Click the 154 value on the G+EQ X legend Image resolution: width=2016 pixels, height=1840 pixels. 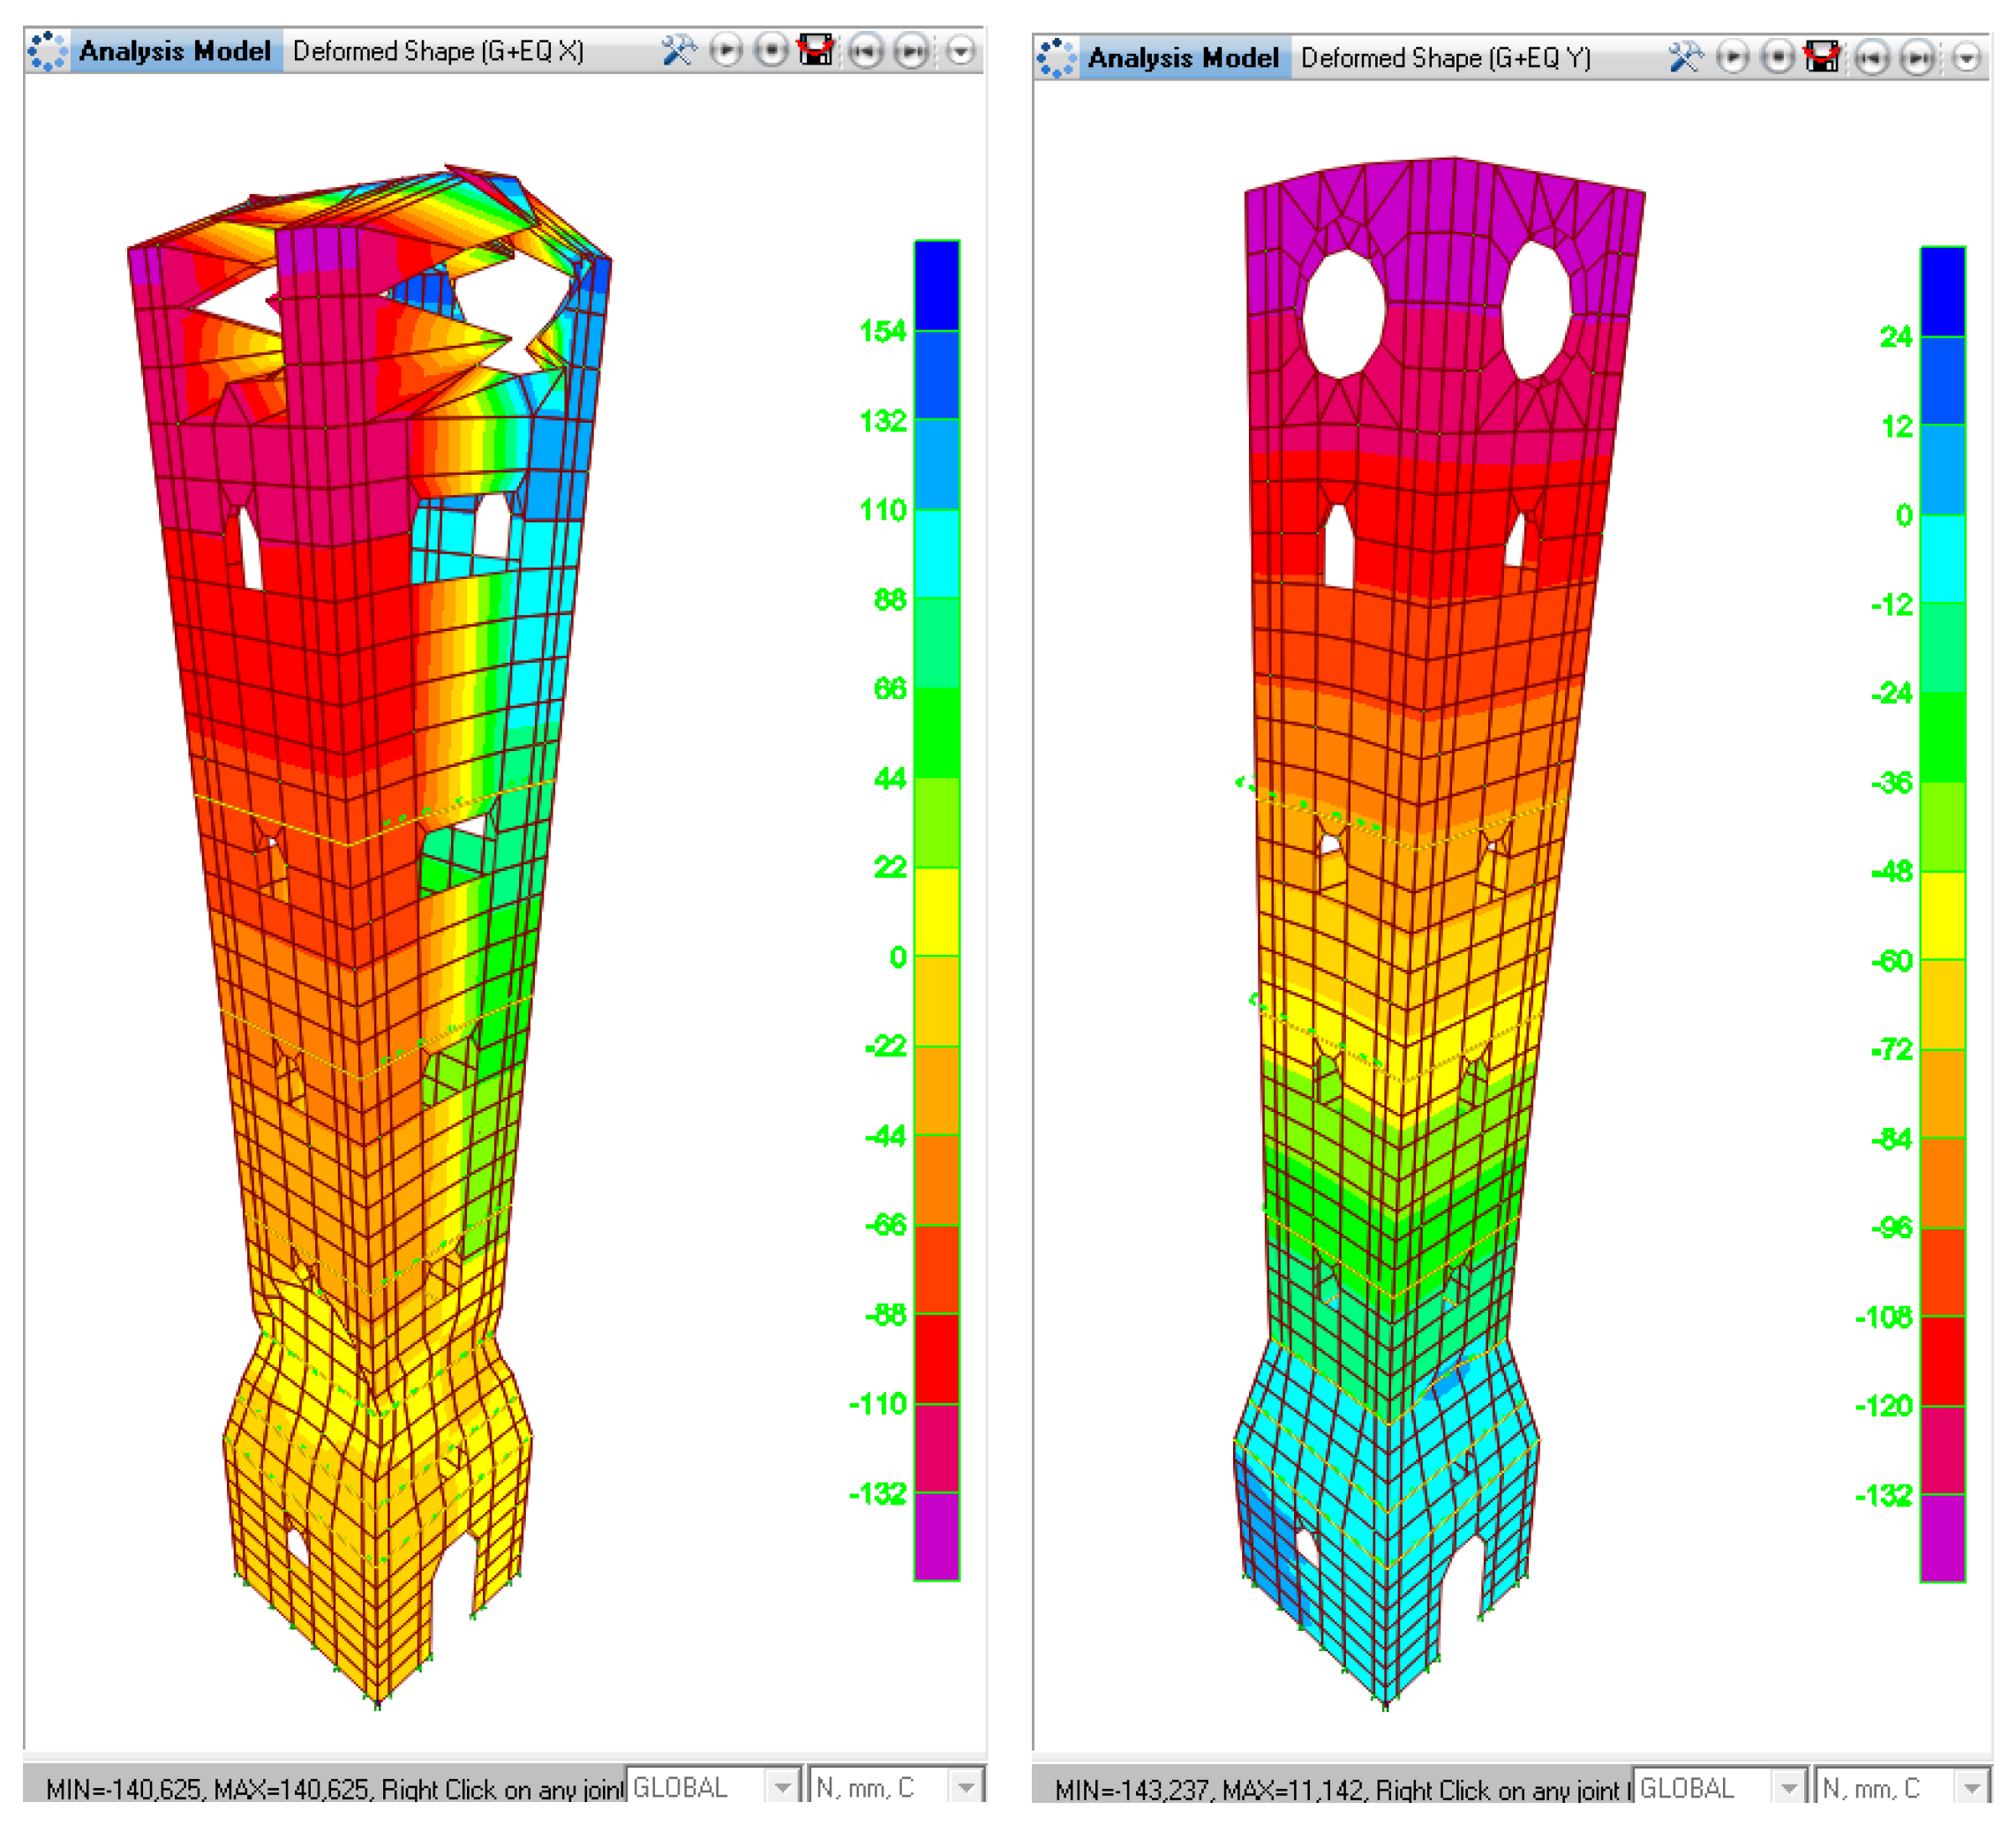click(x=883, y=331)
